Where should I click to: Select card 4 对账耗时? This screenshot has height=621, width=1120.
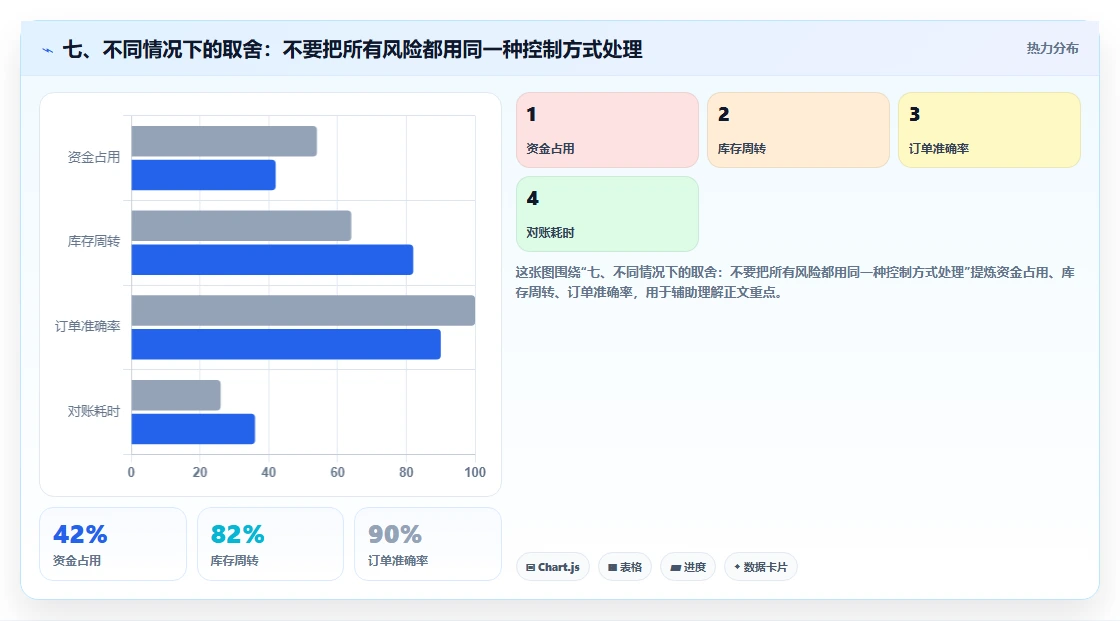(x=607, y=214)
